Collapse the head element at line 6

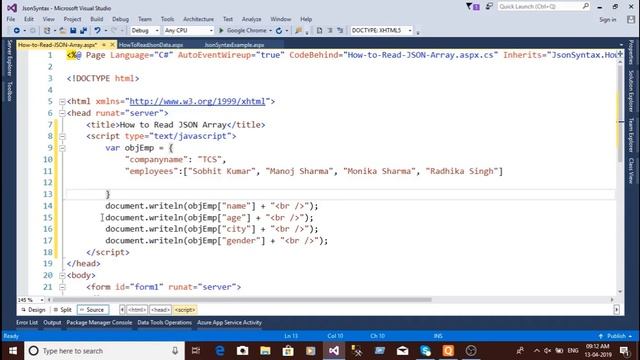coord(62,113)
